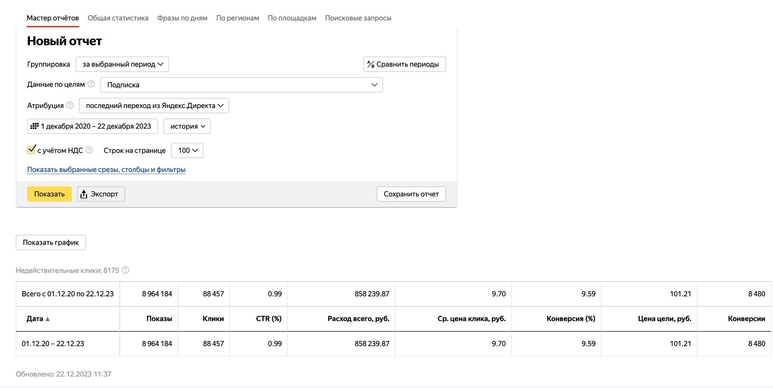This screenshot has width=773, height=388.
Task: Click the yellow Показать button
Action: [49, 194]
